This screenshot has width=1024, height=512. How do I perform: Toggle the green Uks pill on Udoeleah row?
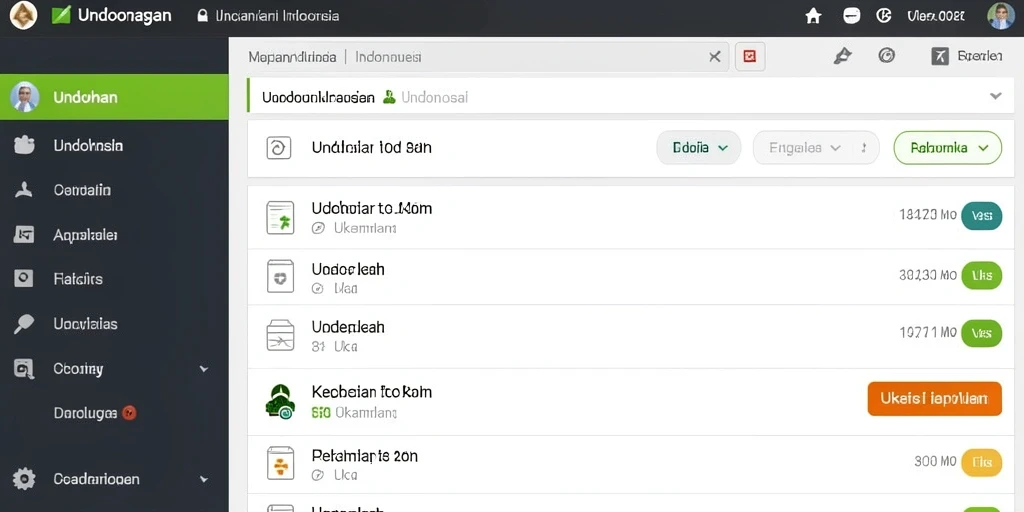click(x=982, y=276)
